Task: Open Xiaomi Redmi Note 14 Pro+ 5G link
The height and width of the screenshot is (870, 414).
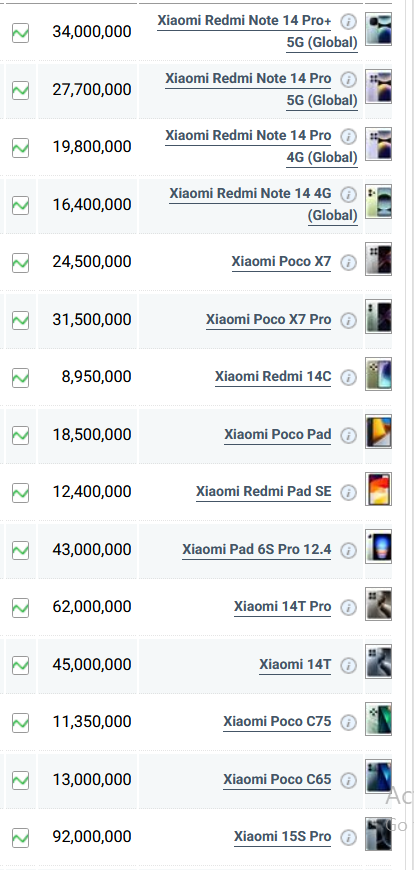Action: click(x=257, y=32)
